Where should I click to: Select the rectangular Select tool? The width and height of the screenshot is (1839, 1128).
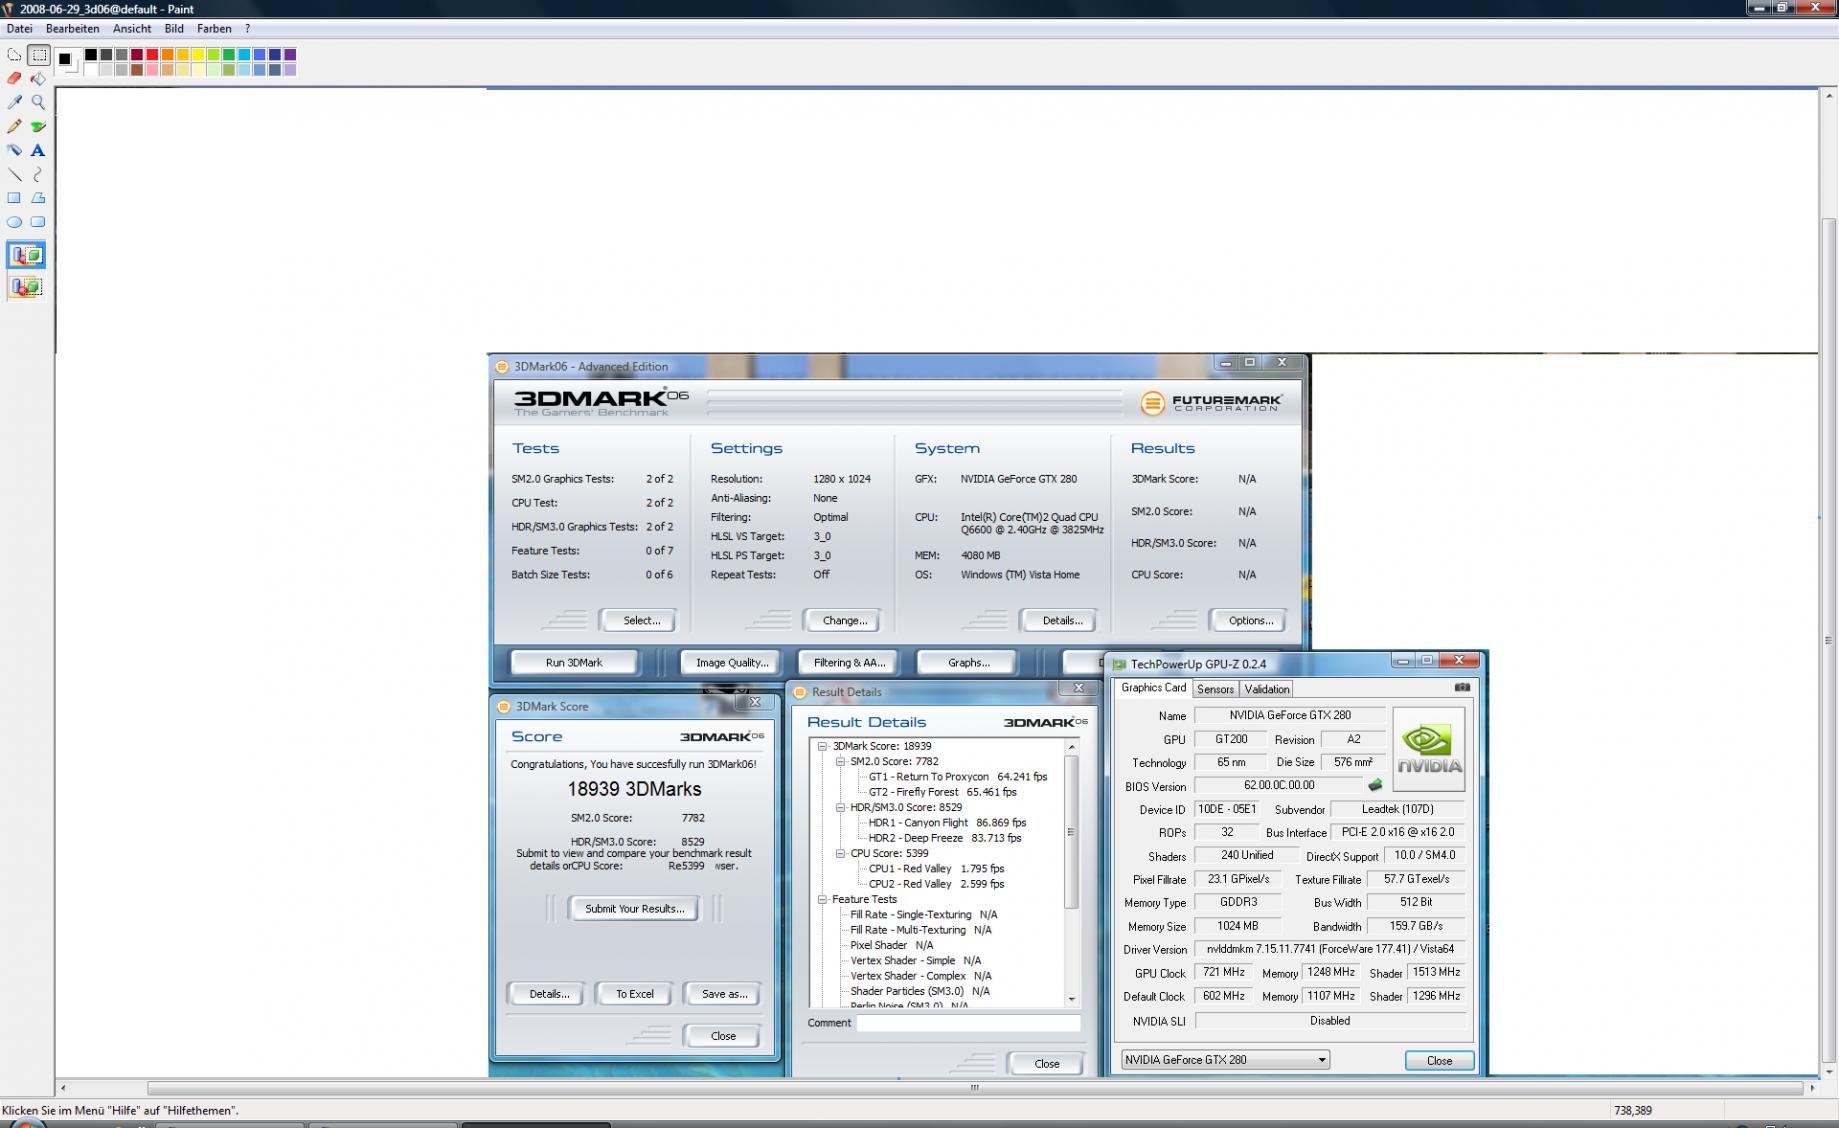click(38, 55)
